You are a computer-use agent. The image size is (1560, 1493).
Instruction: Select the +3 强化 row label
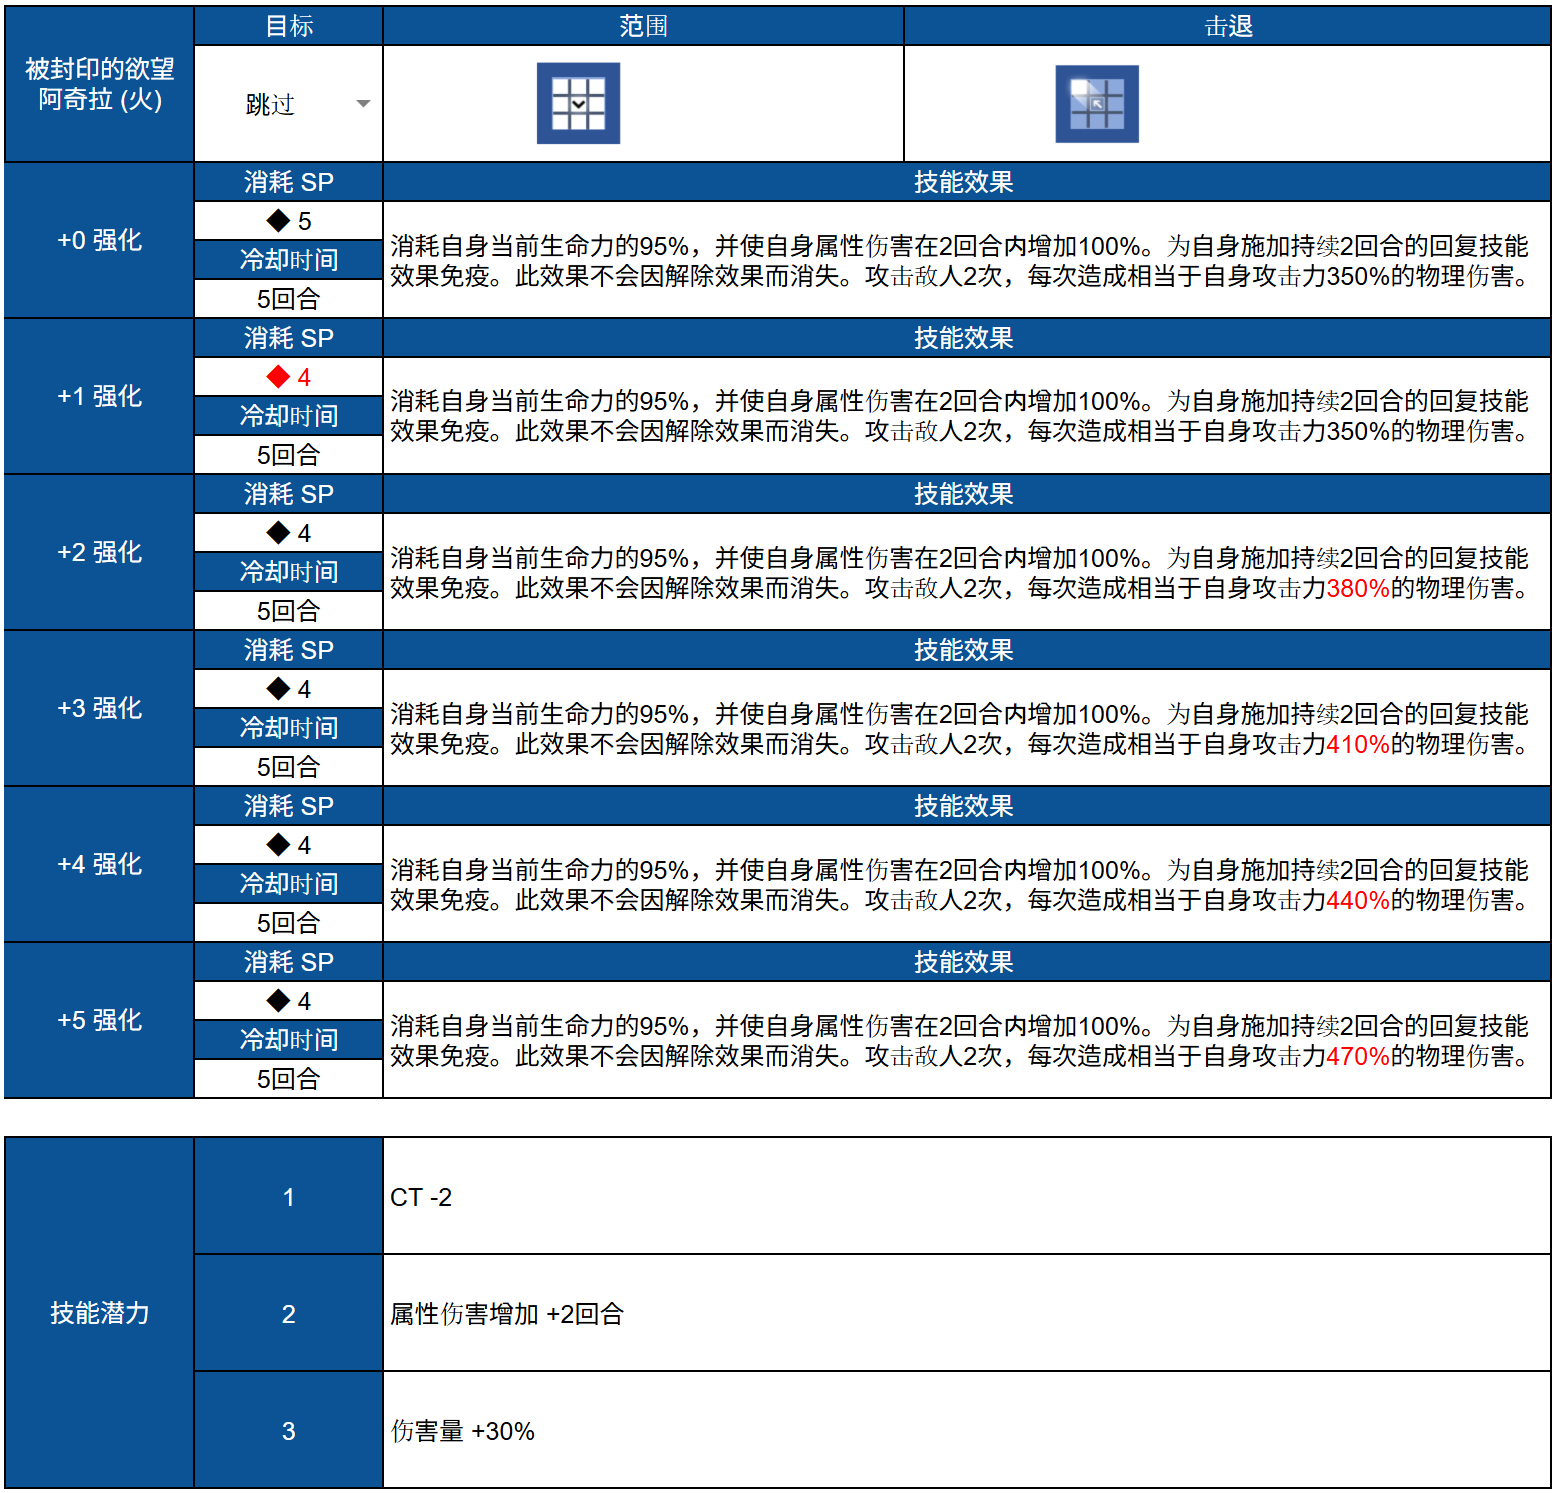pos(99,708)
